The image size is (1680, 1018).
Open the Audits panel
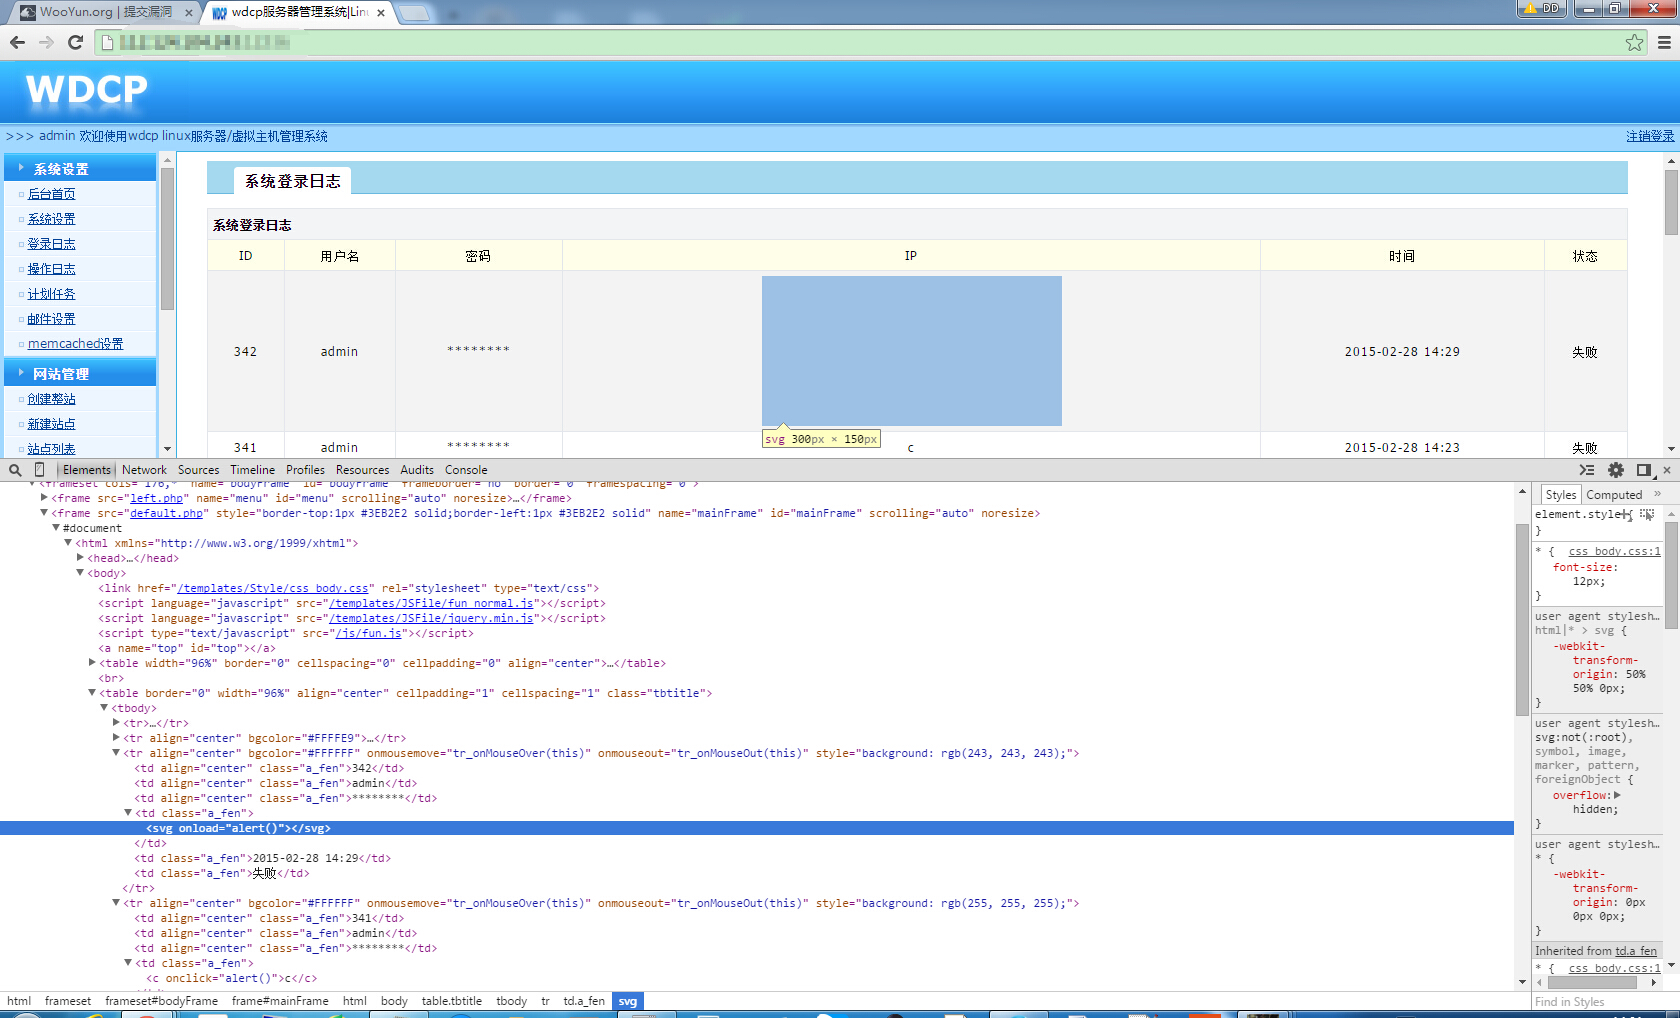click(x=417, y=470)
